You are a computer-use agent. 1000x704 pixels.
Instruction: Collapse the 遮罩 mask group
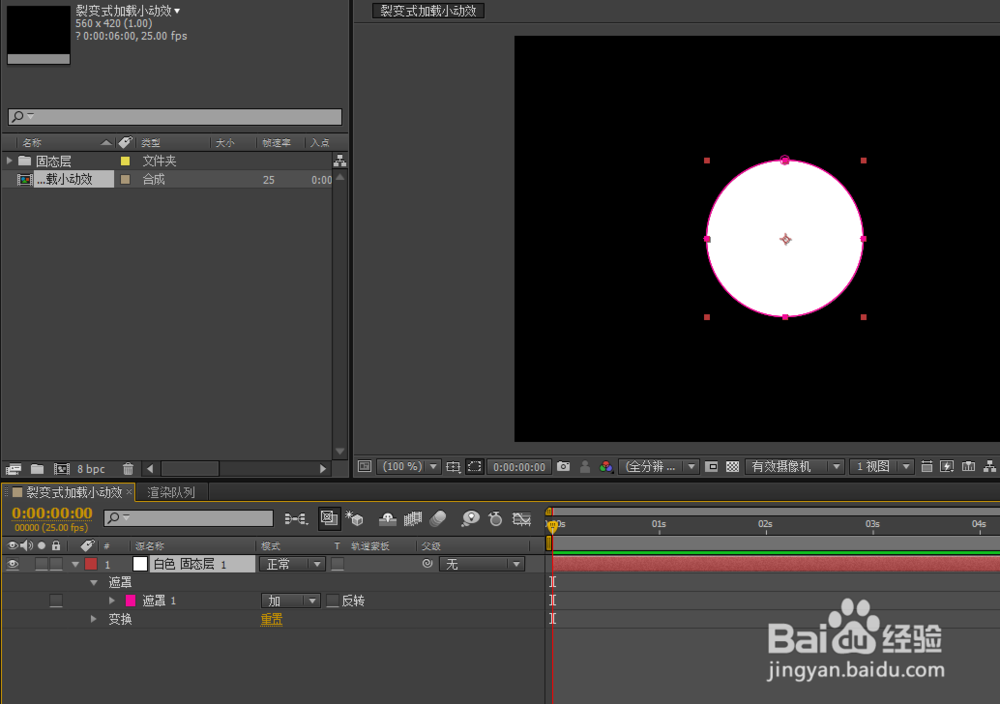coord(94,582)
